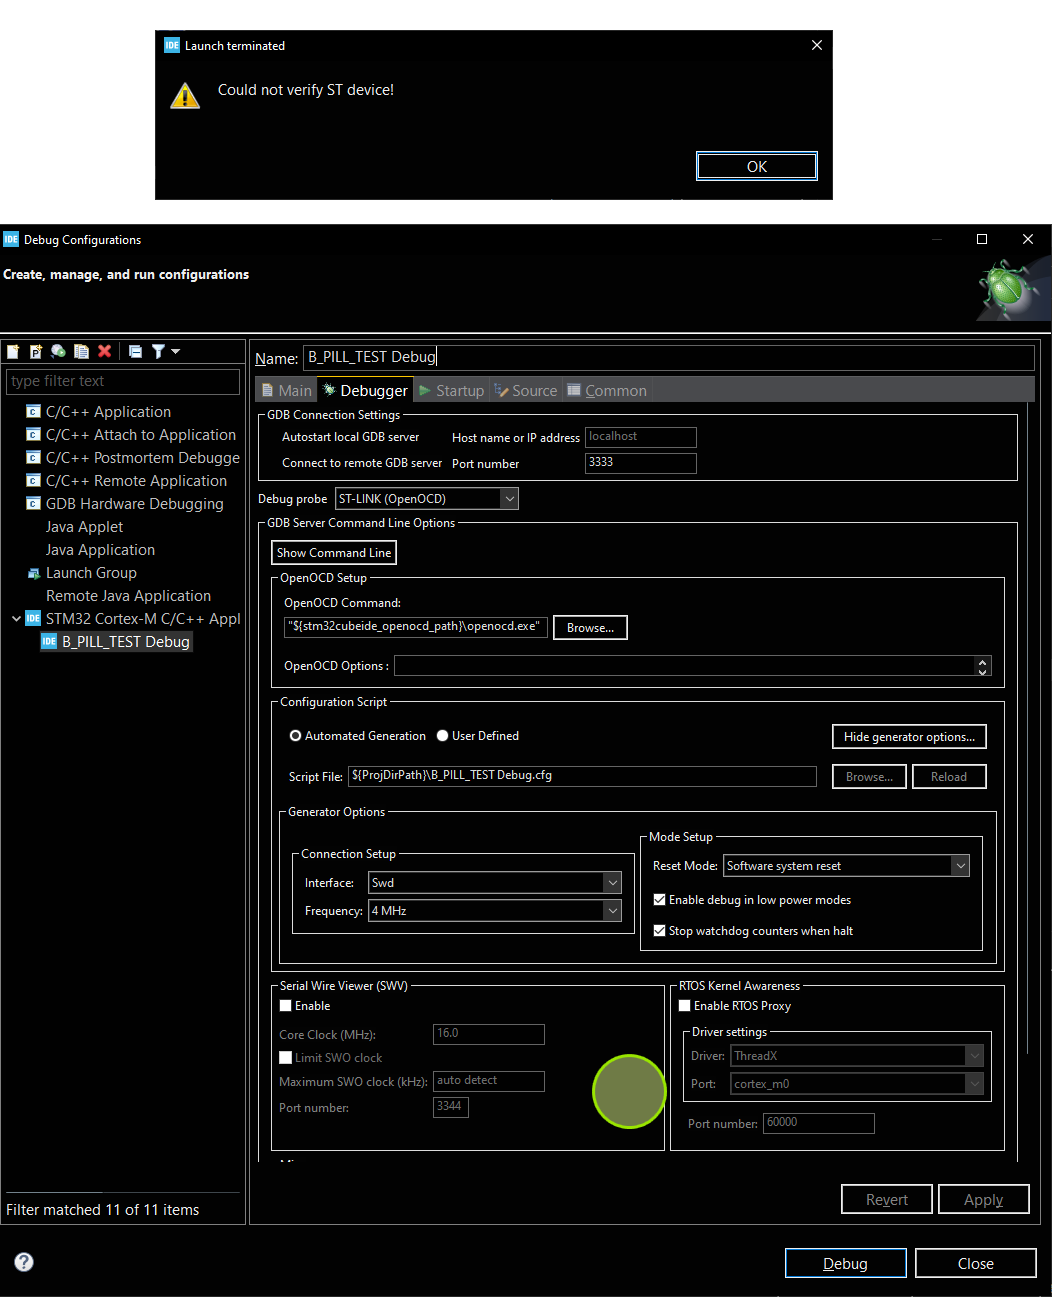This screenshot has width=1058, height=1308.
Task: Click the funnel filter icon
Action: pyautogui.click(x=158, y=352)
